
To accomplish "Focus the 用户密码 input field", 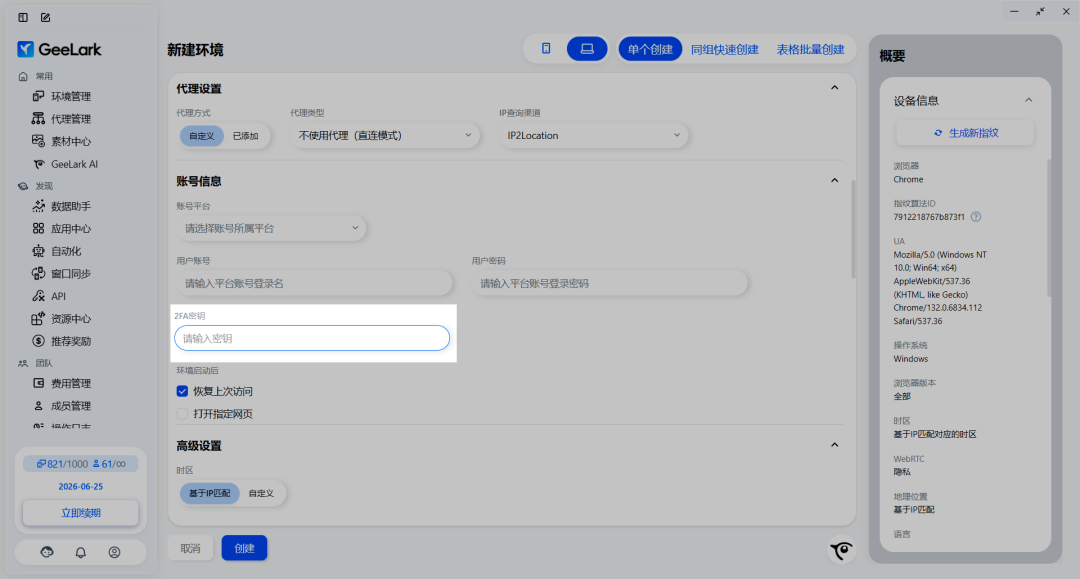I will coord(610,283).
